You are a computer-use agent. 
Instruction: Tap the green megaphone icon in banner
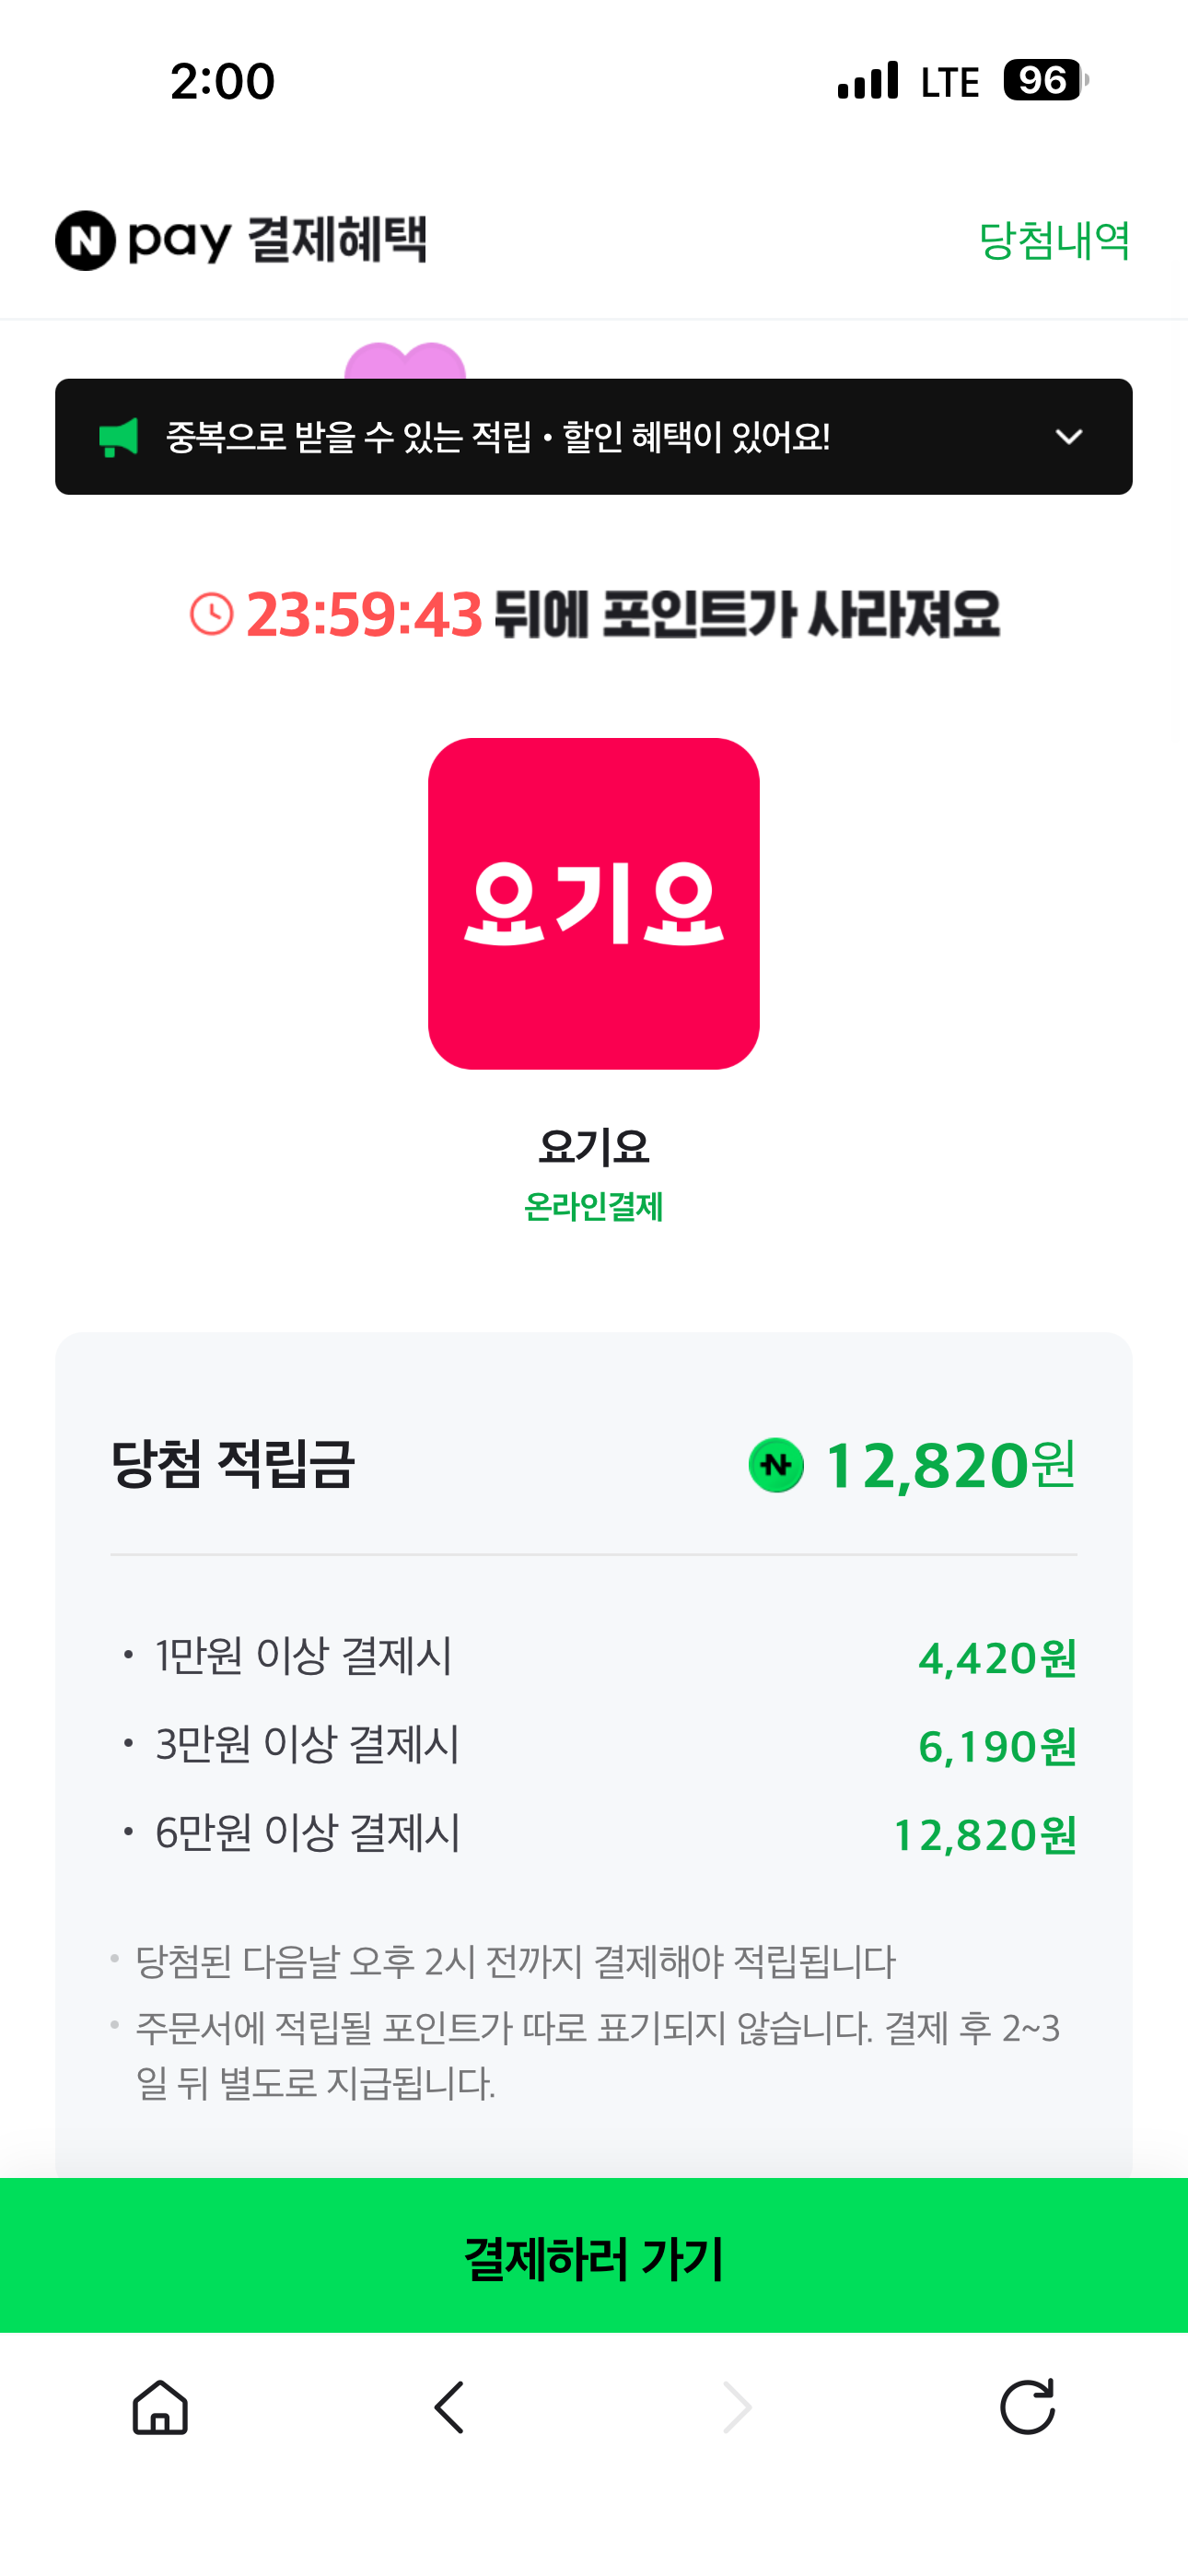click(x=119, y=437)
